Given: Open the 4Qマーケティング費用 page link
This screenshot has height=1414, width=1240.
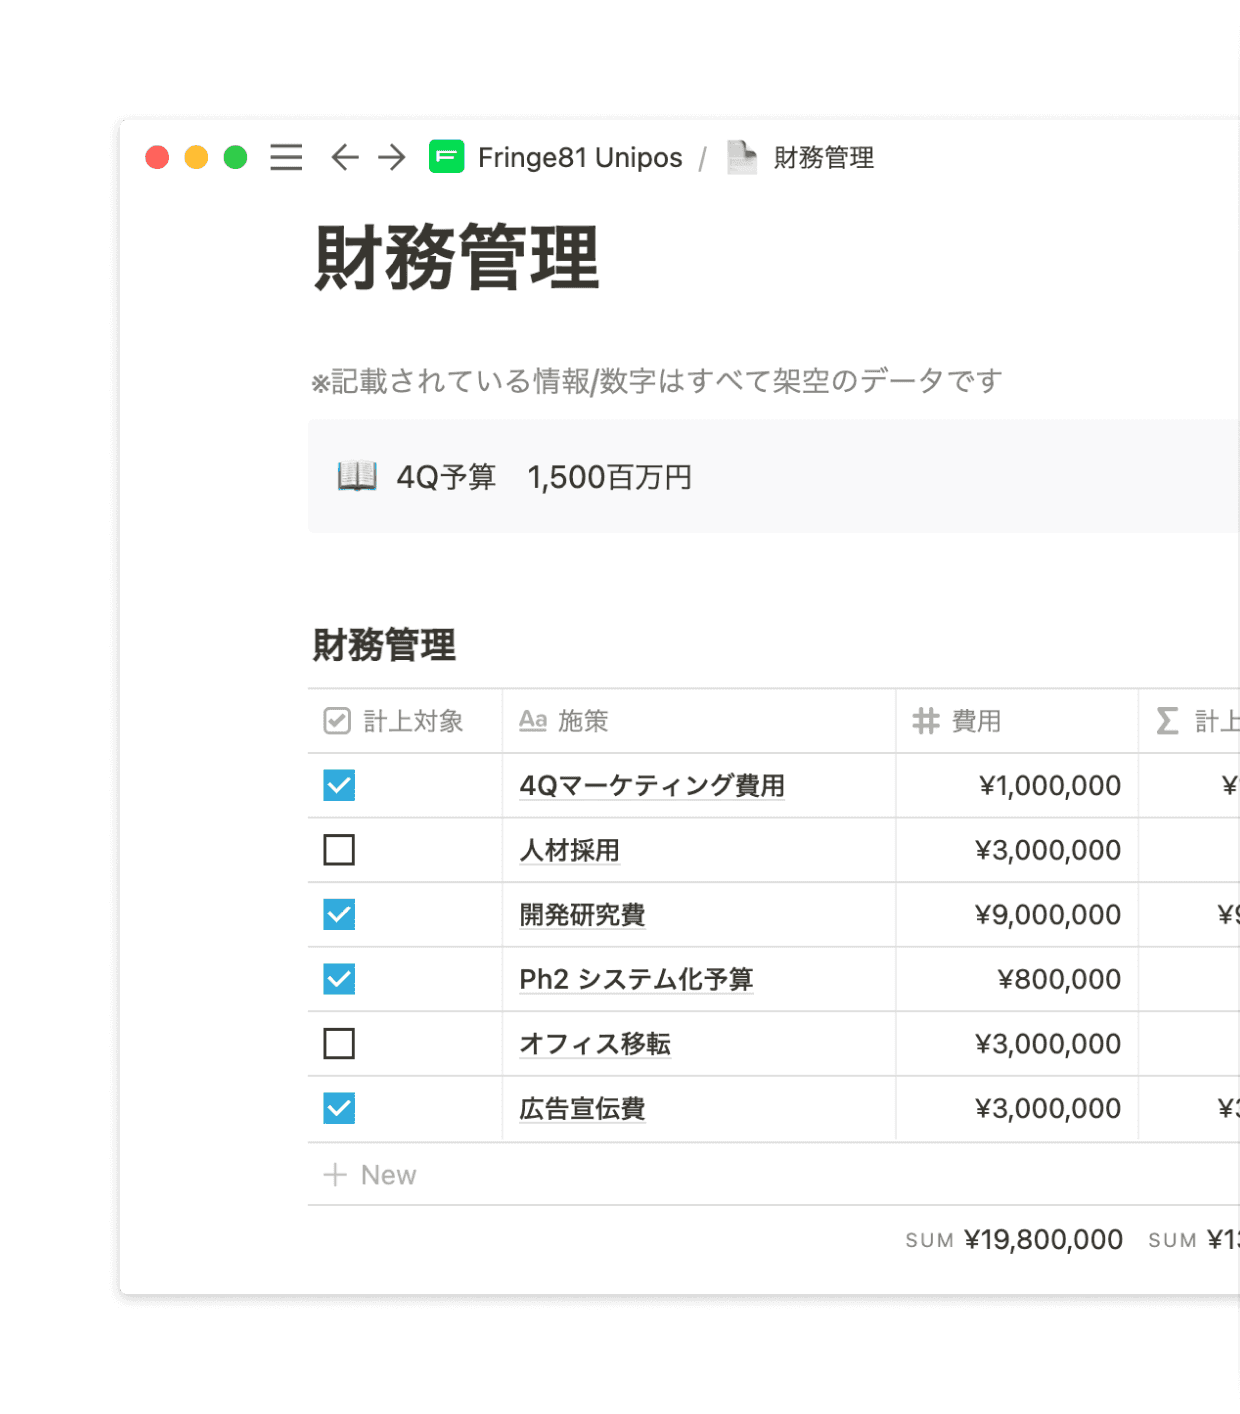Looking at the screenshot, I should (x=651, y=786).
